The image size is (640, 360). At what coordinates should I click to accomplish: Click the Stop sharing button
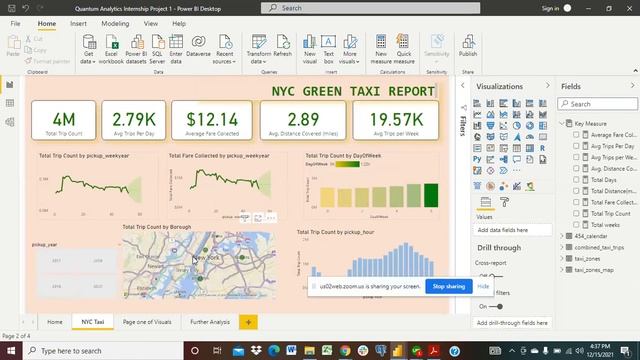[x=449, y=286]
